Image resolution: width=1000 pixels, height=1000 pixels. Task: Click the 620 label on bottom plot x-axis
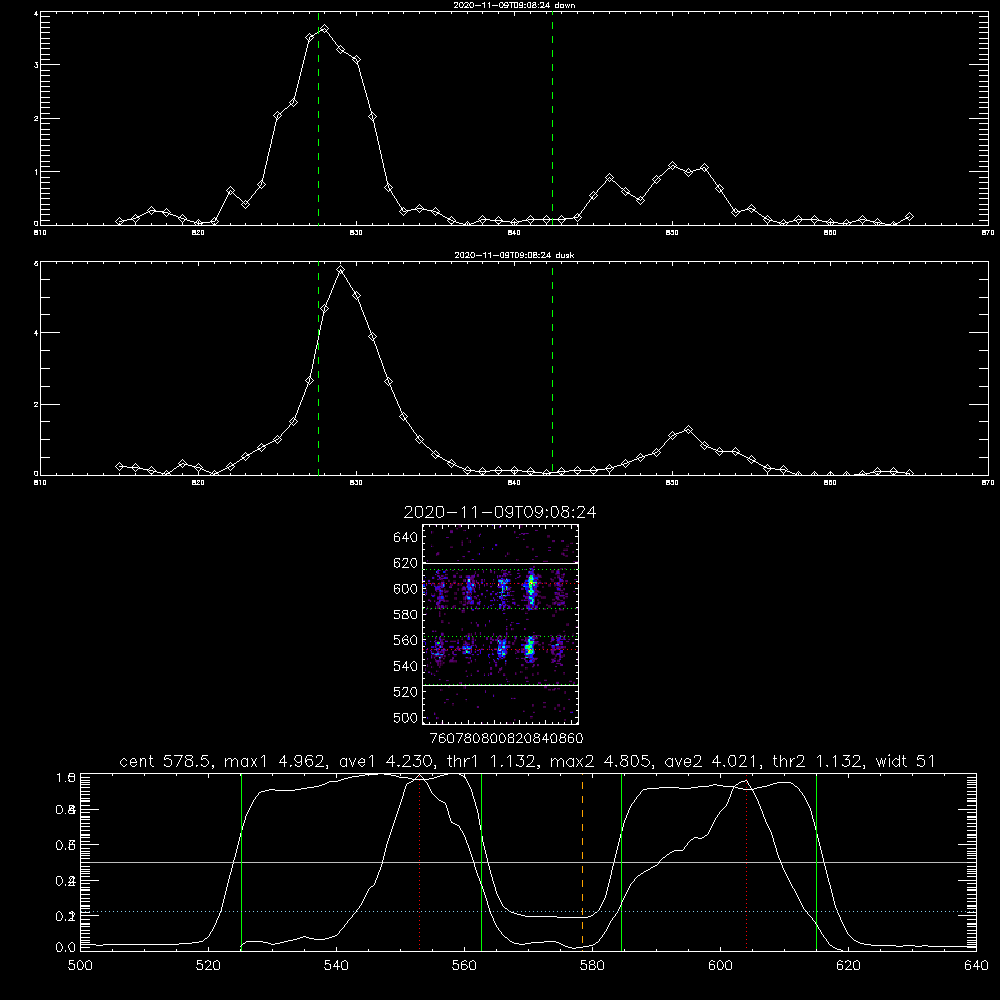pos(848,966)
